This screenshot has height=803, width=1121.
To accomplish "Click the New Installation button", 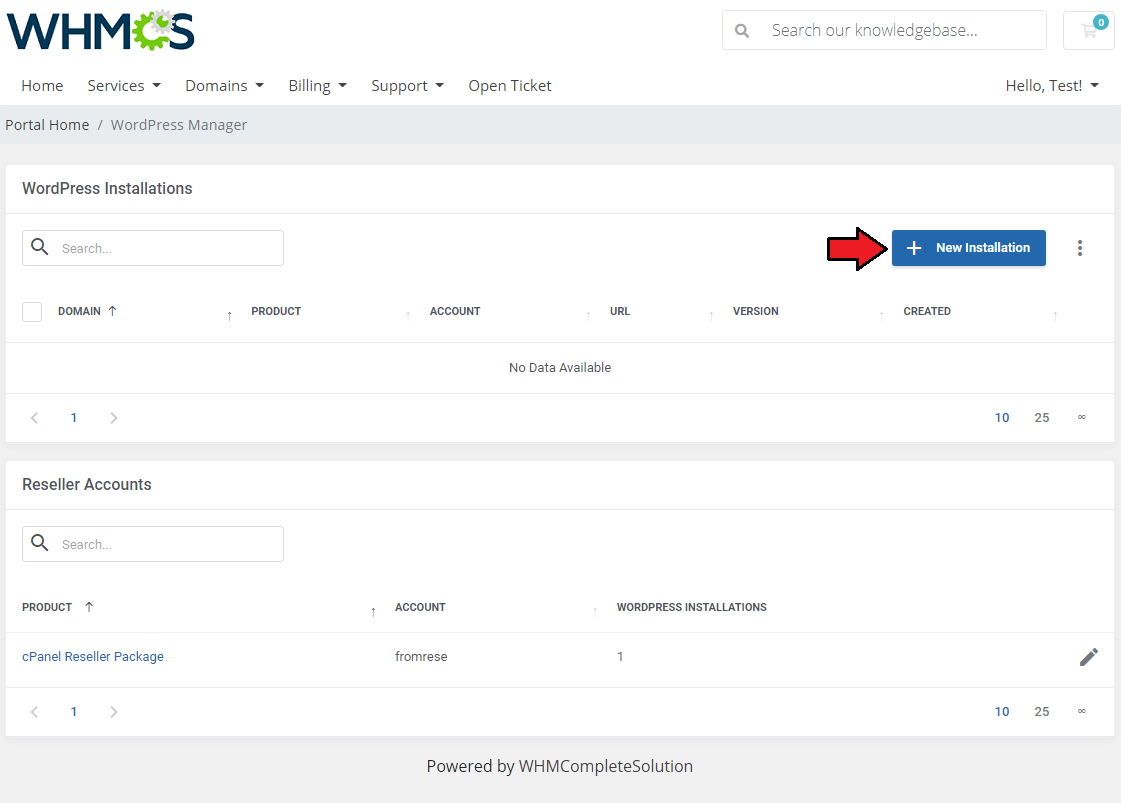I will click(968, 248).
